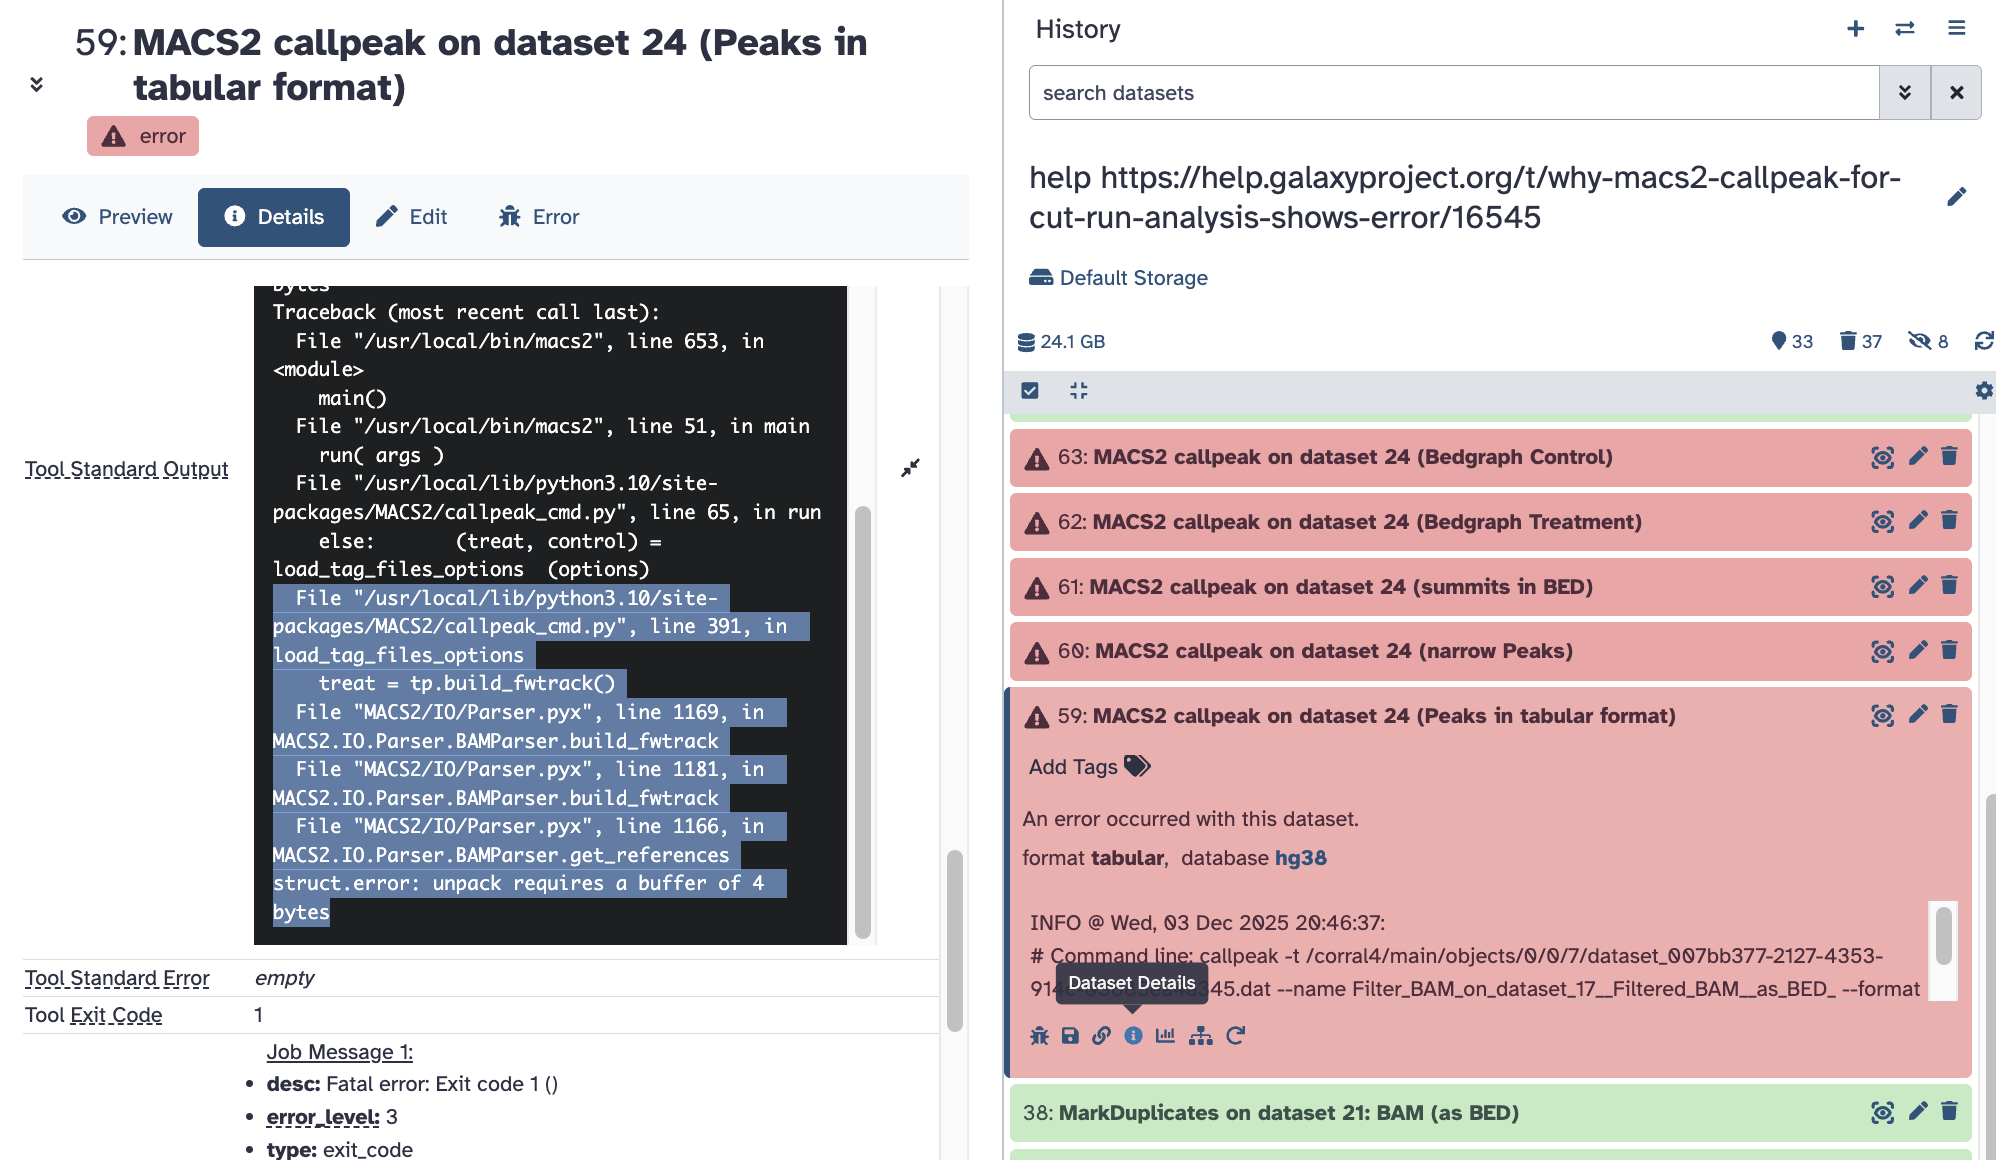Click the hg38 database link
This screenshot has width=1996, height=1160.
coord(1300,858)
